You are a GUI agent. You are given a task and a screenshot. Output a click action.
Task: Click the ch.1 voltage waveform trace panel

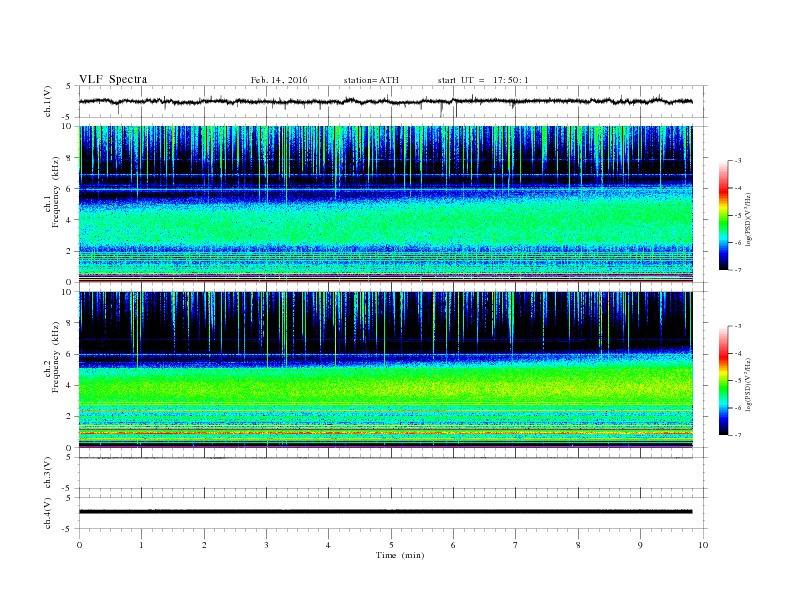[392, 101]
